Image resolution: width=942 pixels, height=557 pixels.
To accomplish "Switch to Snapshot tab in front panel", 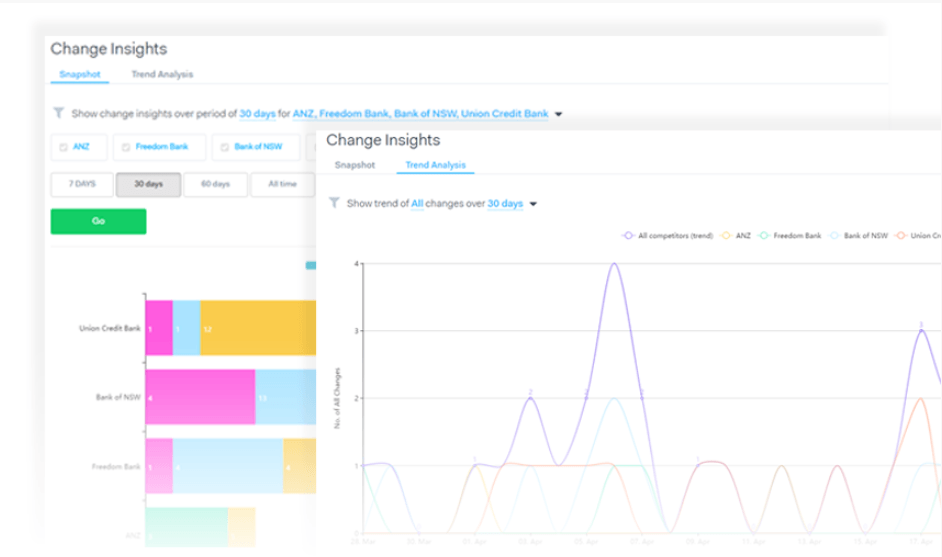I will [x=354, y=165].
